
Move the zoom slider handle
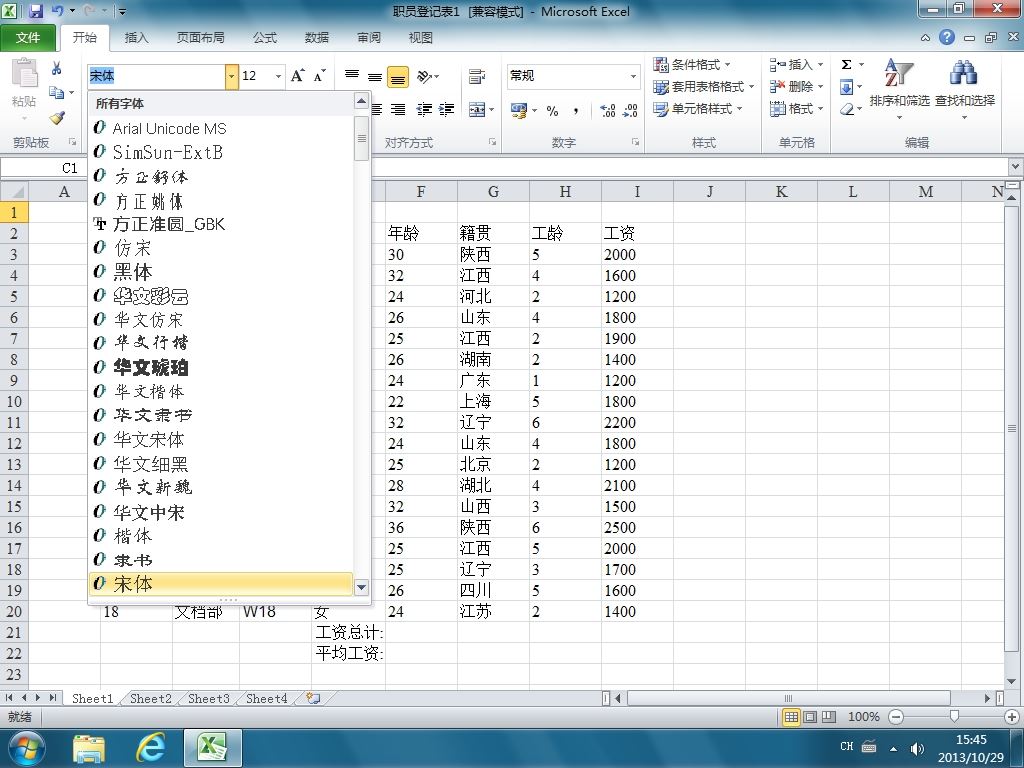point(955,717)
